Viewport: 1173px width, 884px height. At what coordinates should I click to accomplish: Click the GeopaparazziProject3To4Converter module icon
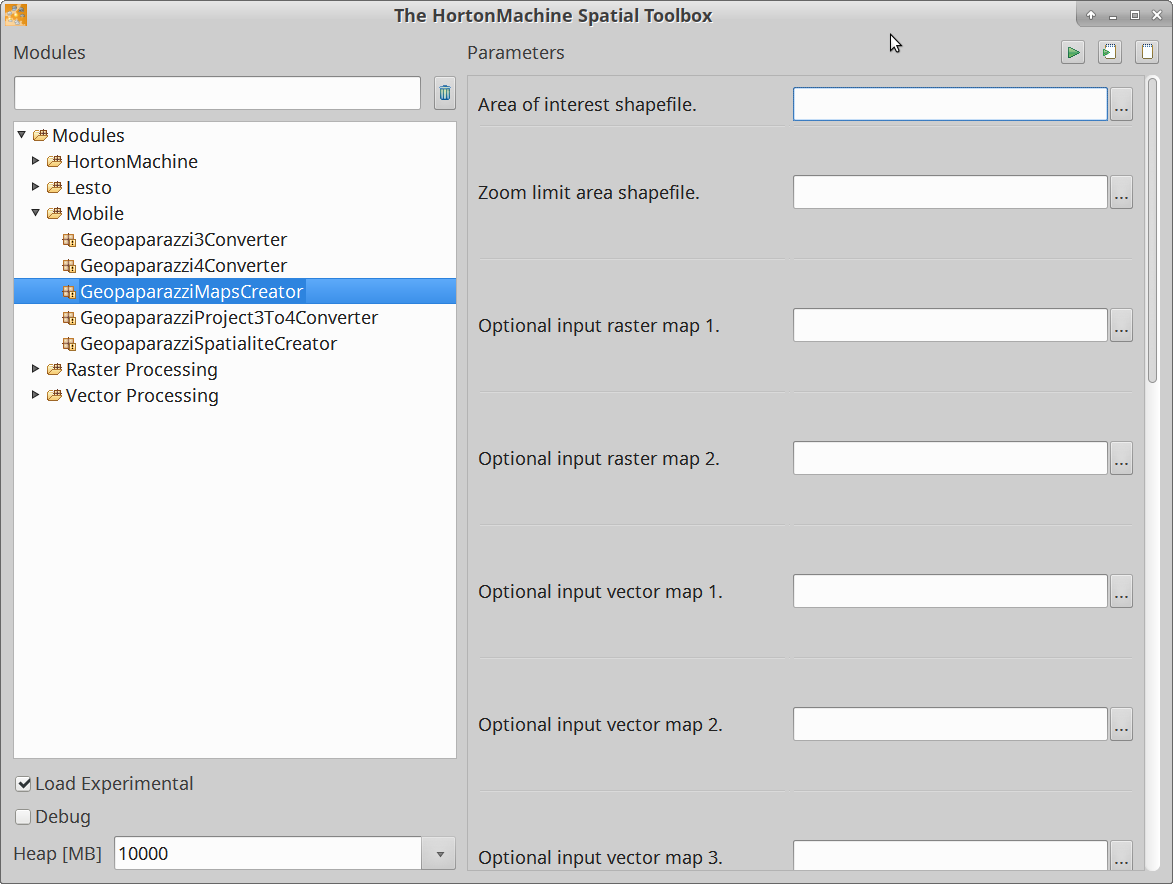click(69, 318)
